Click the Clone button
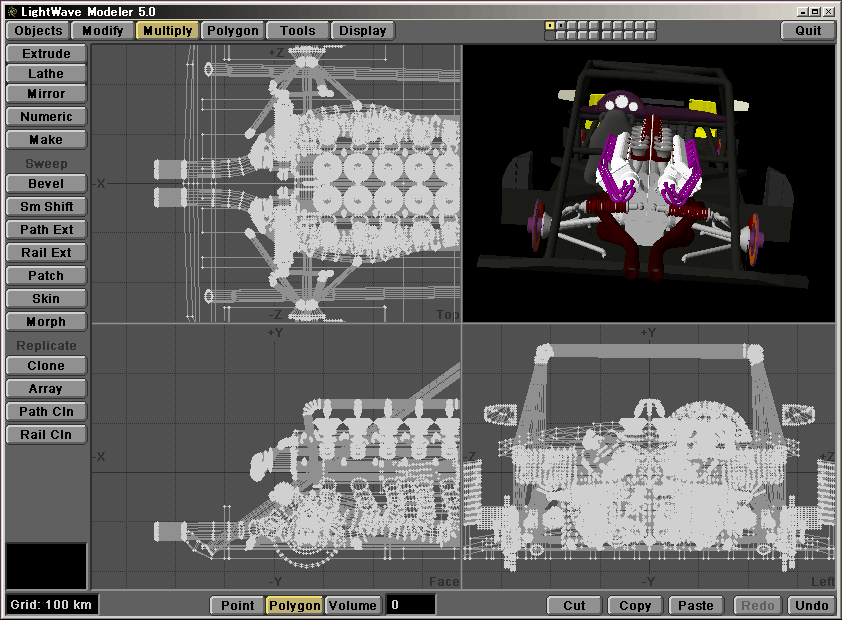Viewport: 842px width, 620px height. (x=46, y=365)
